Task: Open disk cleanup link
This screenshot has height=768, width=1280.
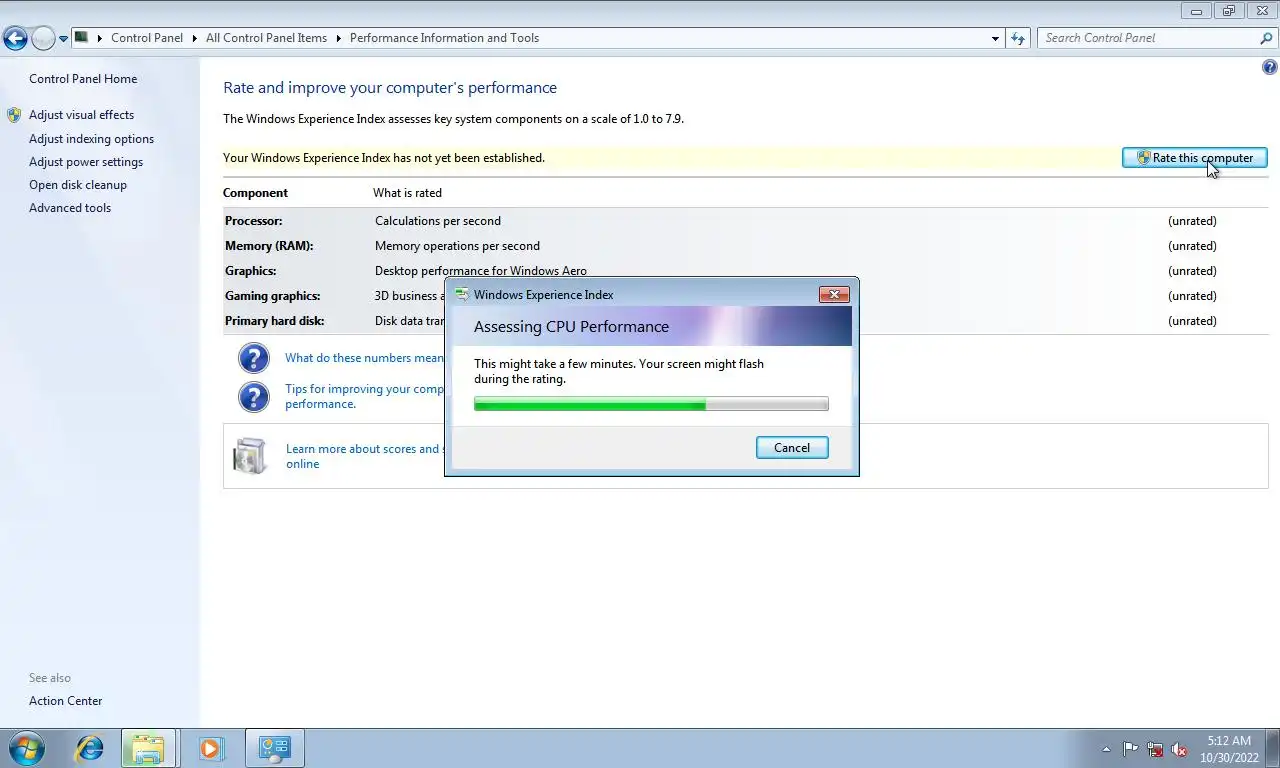Action: point(78,185)
